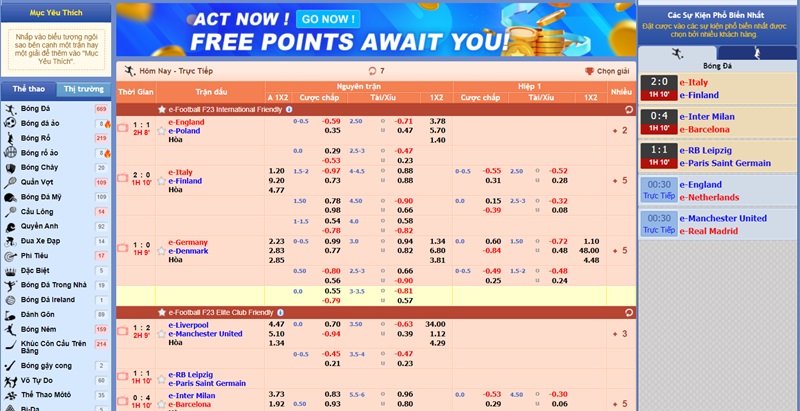Switch to Thị trường tab
This screenshot has width=800, height=411.
[x=83, y=89]
